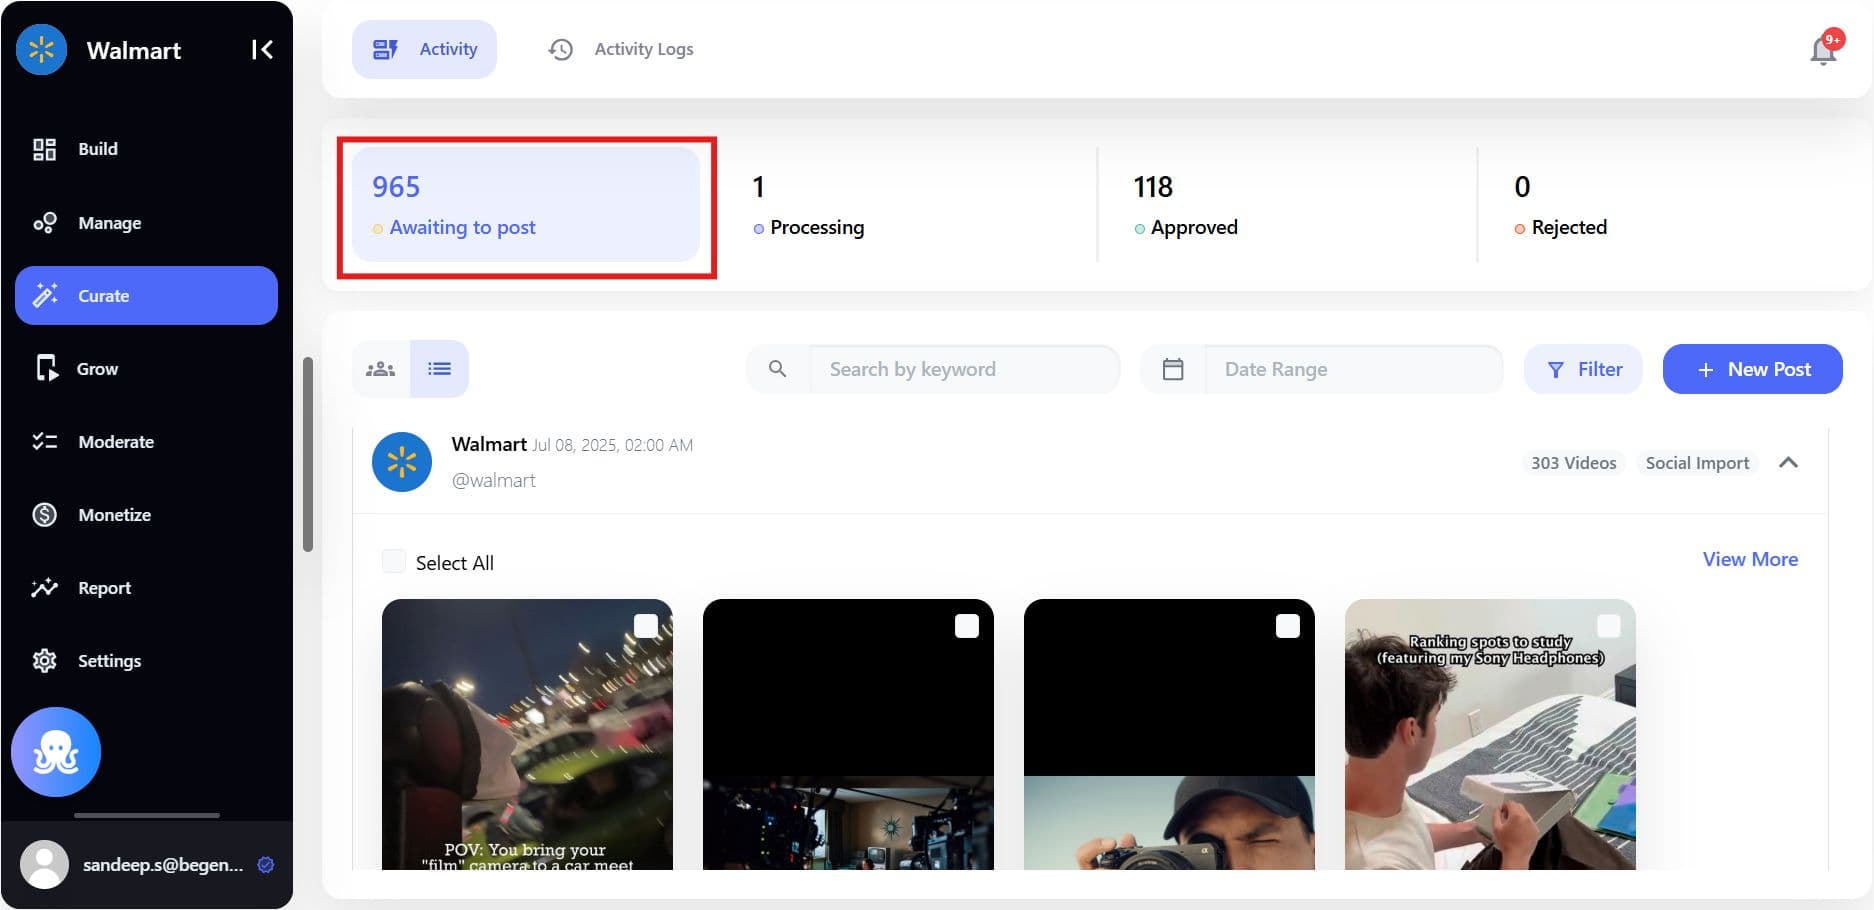Open the Manage section
This screenshot has height=910, width=1874.
coord(146,223)
